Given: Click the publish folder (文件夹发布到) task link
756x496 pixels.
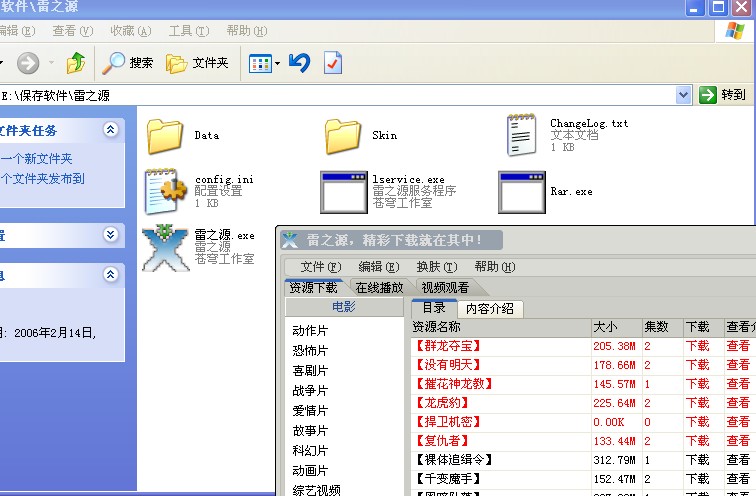Looking at the screenshot, I should pos(42,179).
